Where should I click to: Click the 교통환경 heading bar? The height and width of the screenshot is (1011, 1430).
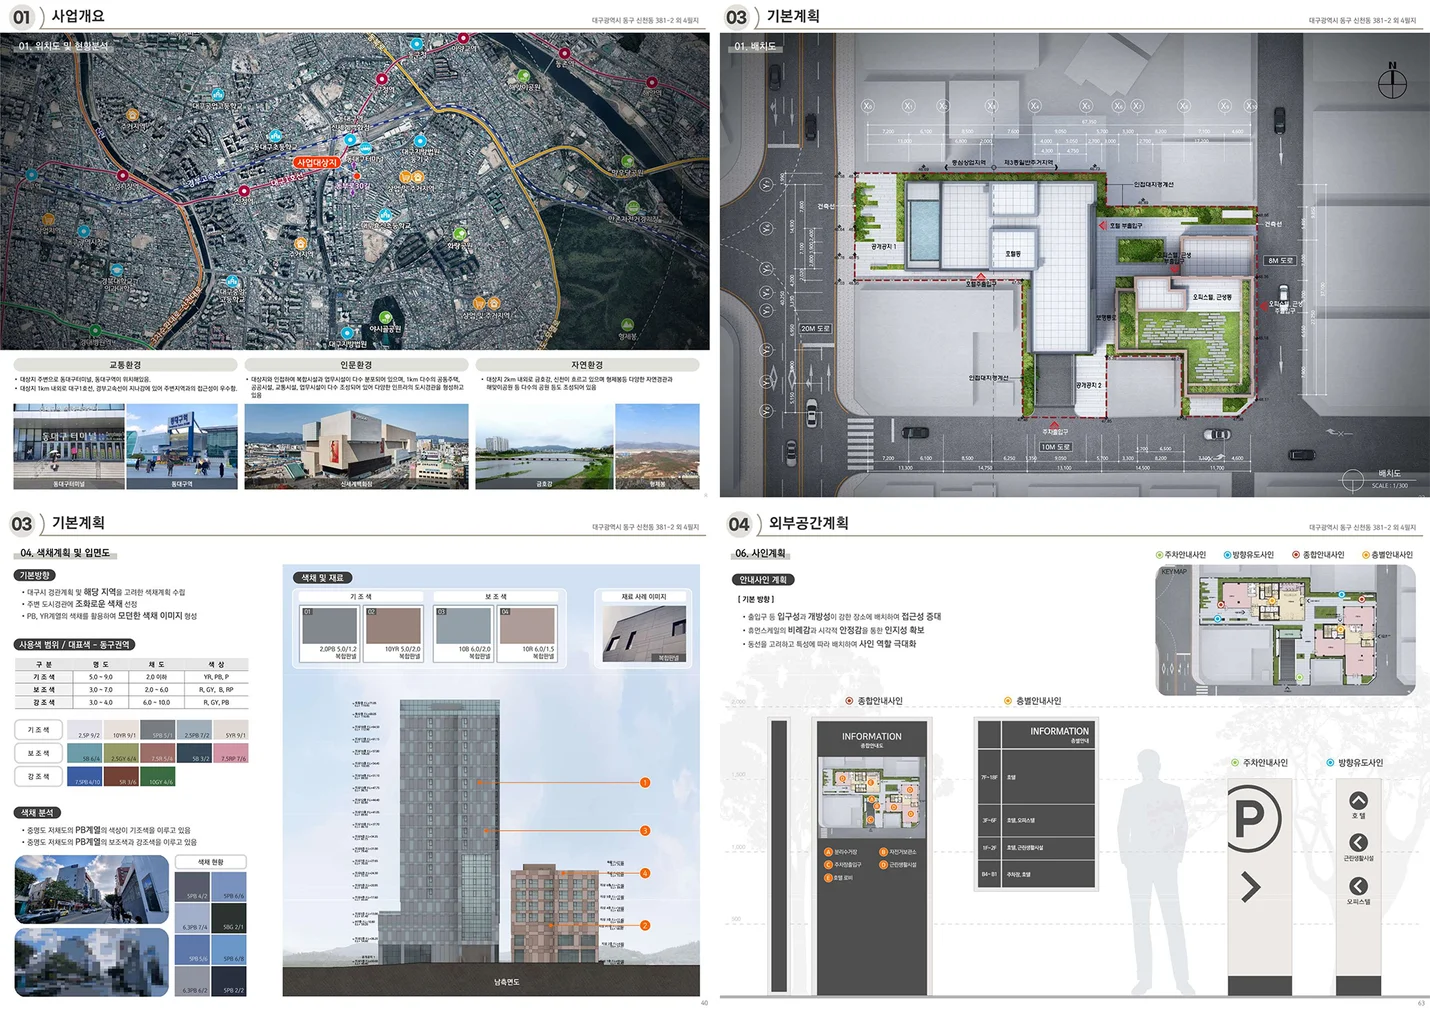125,365
